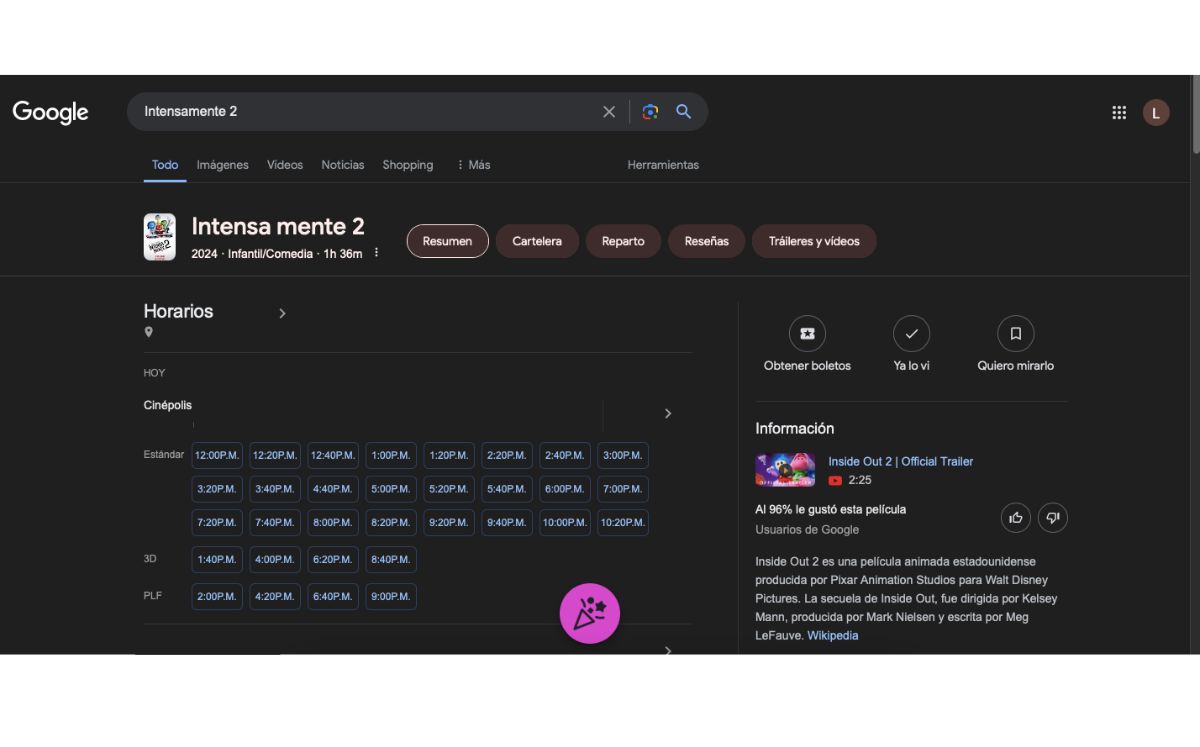Viewport: 1200px width, 747px height.
Task: Toggle Quiero mirarlo watchlist bookmark
Action: (x=1015, y=334)
